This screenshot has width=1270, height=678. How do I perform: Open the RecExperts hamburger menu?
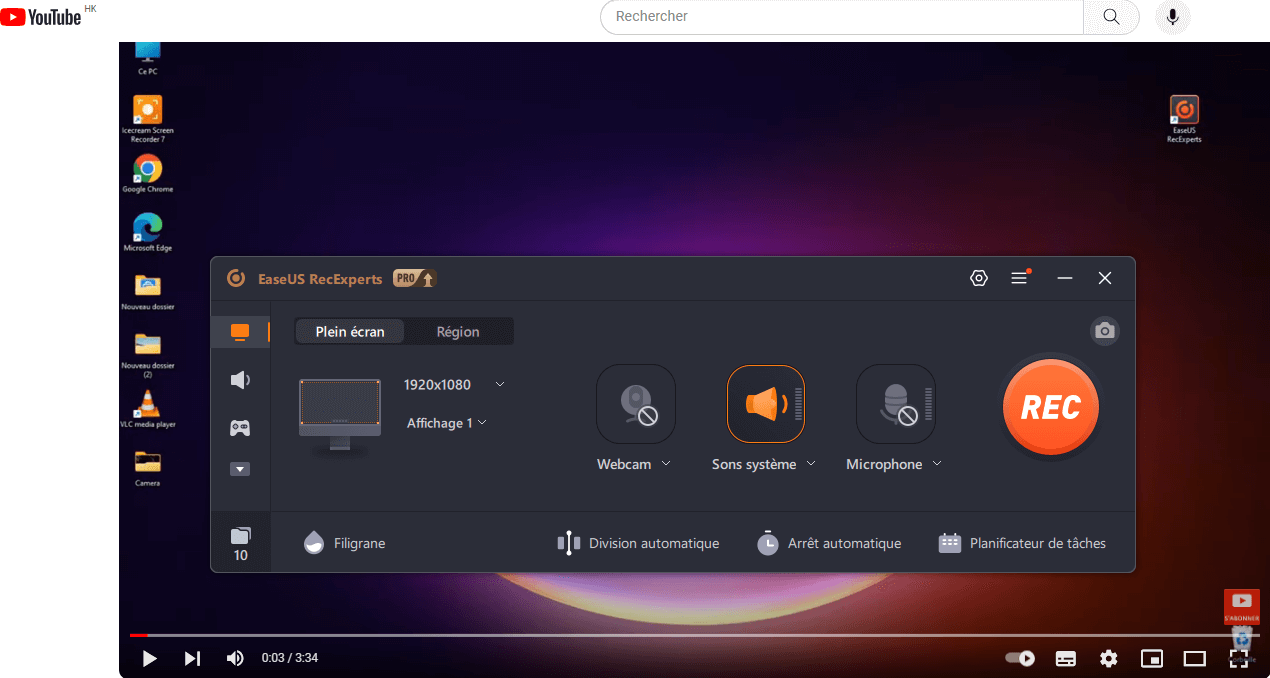[x=1020, y=278]
